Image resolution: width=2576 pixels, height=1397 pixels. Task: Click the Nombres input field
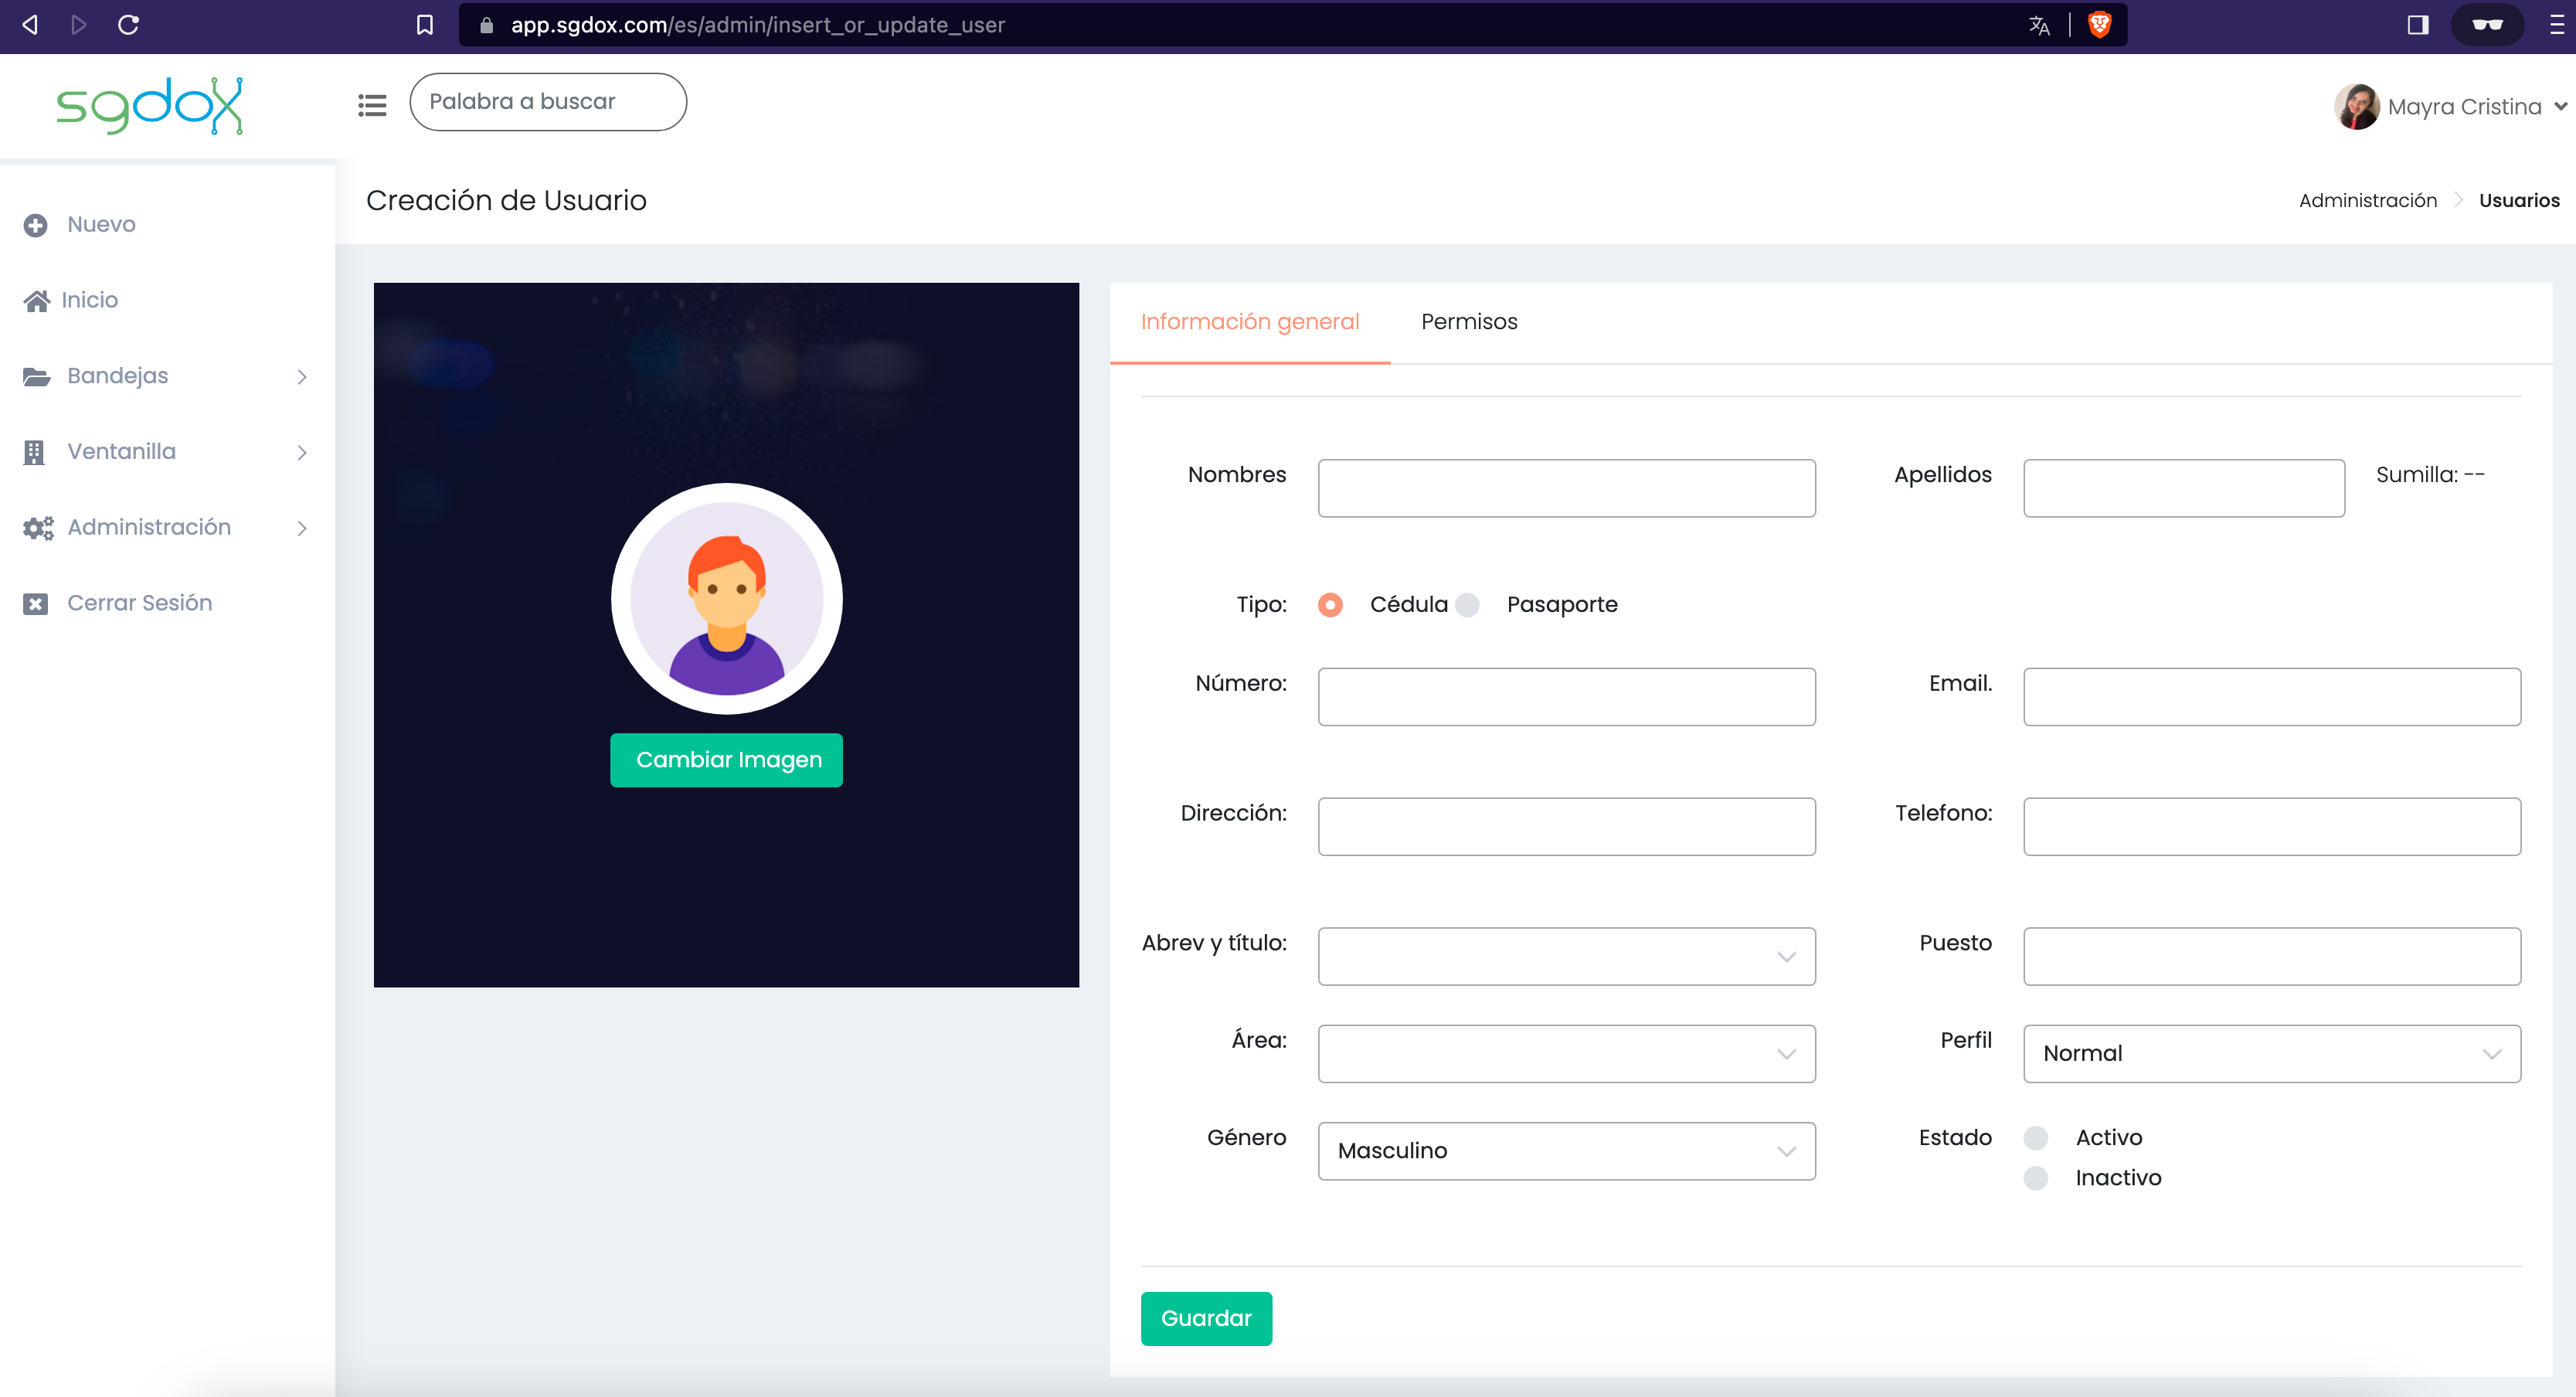(x=1566, y=488)
